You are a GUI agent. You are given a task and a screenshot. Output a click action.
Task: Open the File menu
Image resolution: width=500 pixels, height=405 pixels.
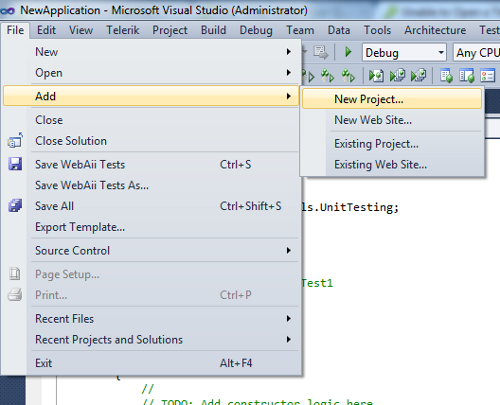tap(15, 30)
